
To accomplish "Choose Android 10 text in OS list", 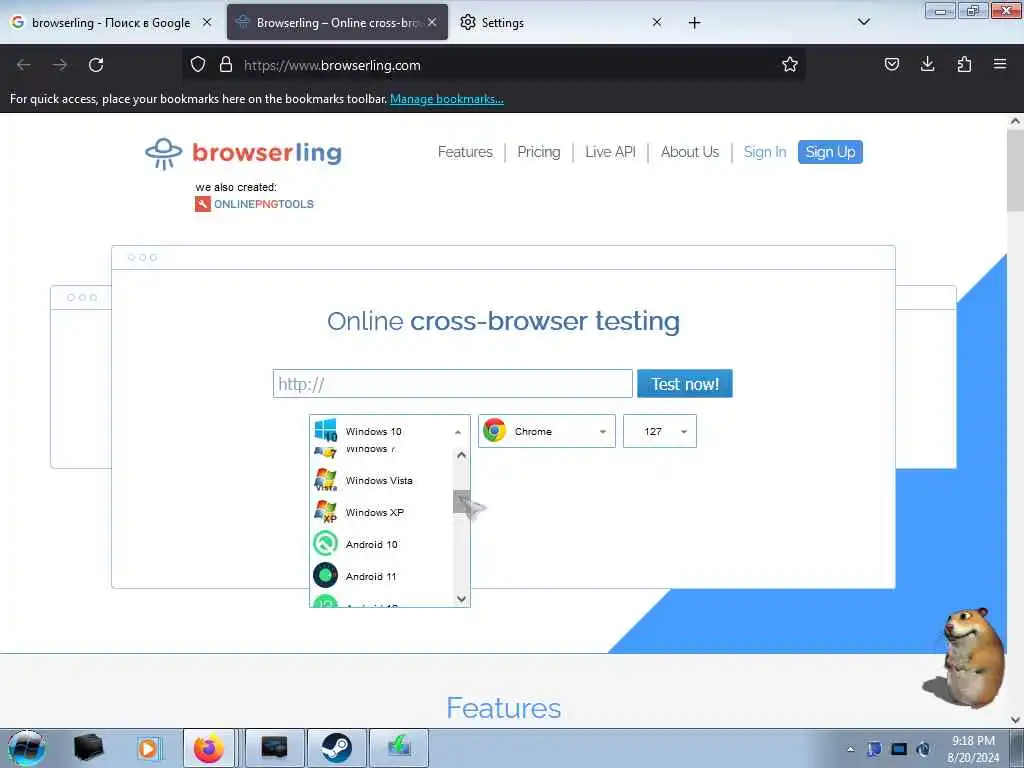I will click(x=372, y=544).
